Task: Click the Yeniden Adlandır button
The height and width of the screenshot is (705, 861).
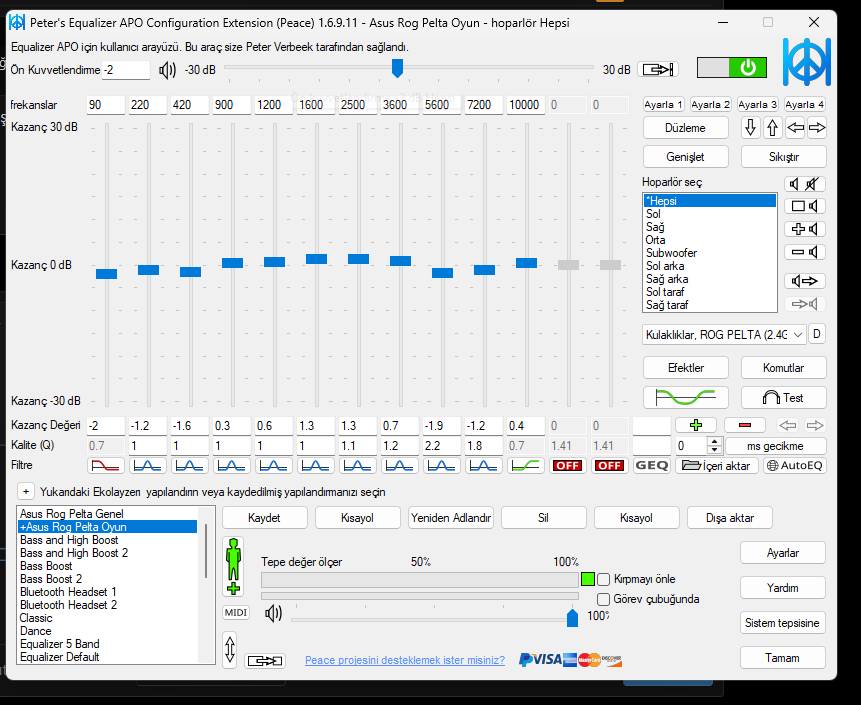Action: (x=451, y=518)
